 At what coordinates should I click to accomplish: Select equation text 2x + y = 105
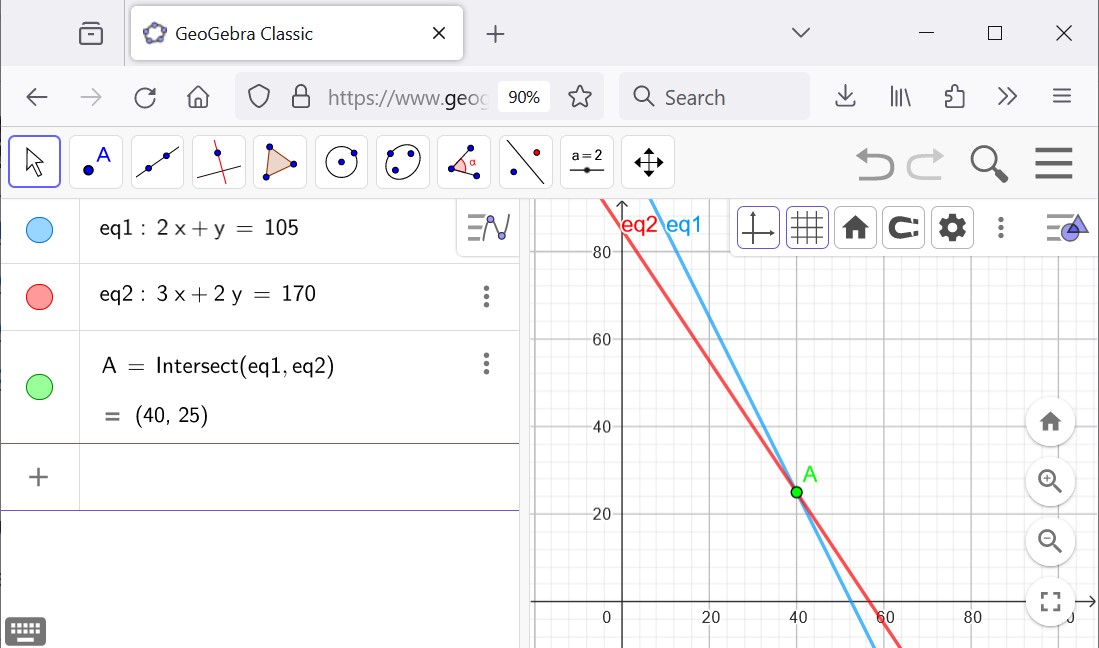pyautogui.click(x=227, y=228)
